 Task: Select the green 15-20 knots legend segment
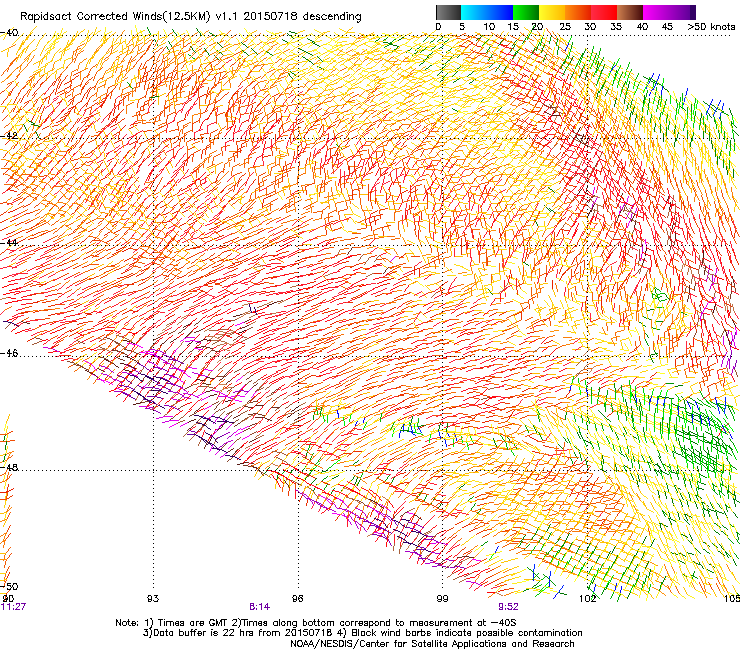click(526, 12)
